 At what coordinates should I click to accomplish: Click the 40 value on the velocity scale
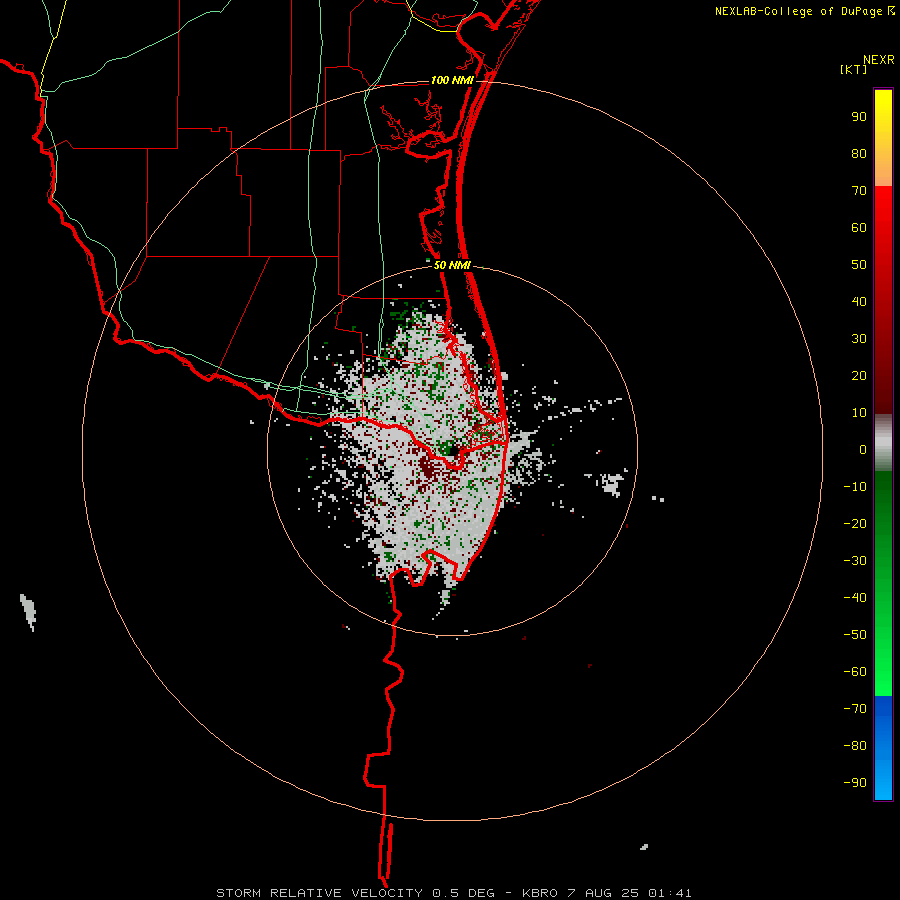(859, 301)
